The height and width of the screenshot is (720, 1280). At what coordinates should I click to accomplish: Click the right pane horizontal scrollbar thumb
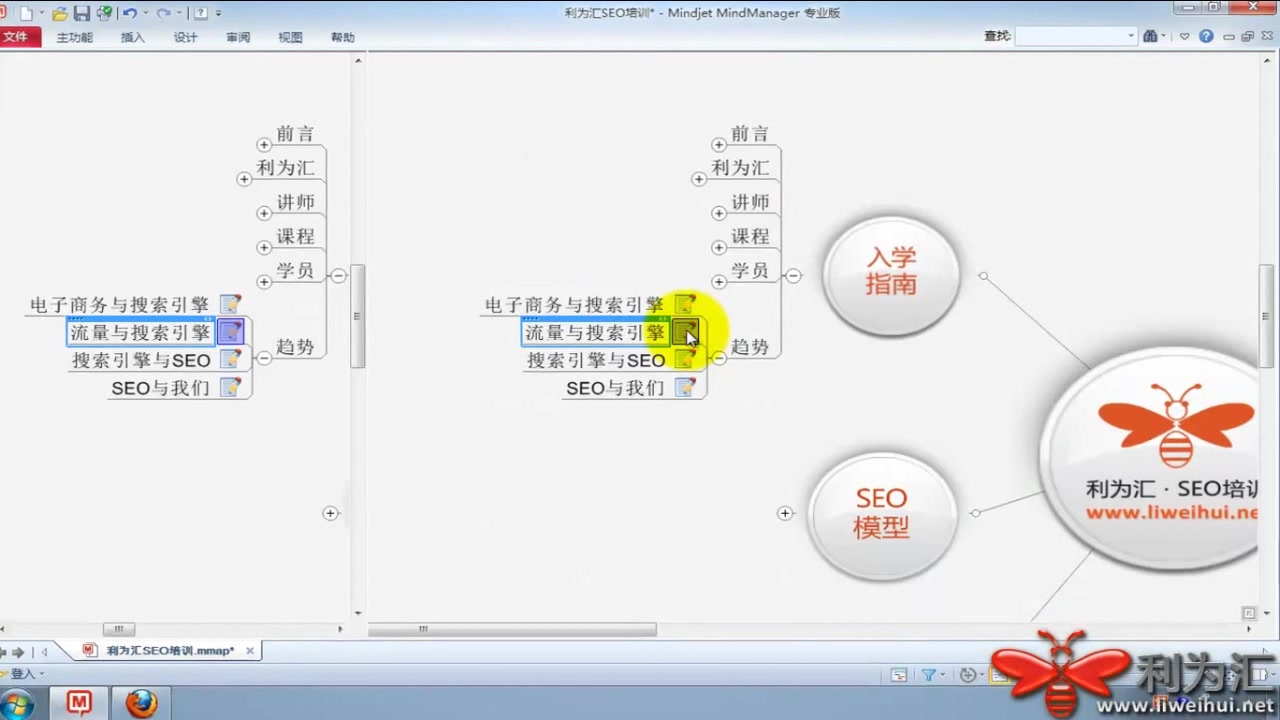click(x=512, y=629)
